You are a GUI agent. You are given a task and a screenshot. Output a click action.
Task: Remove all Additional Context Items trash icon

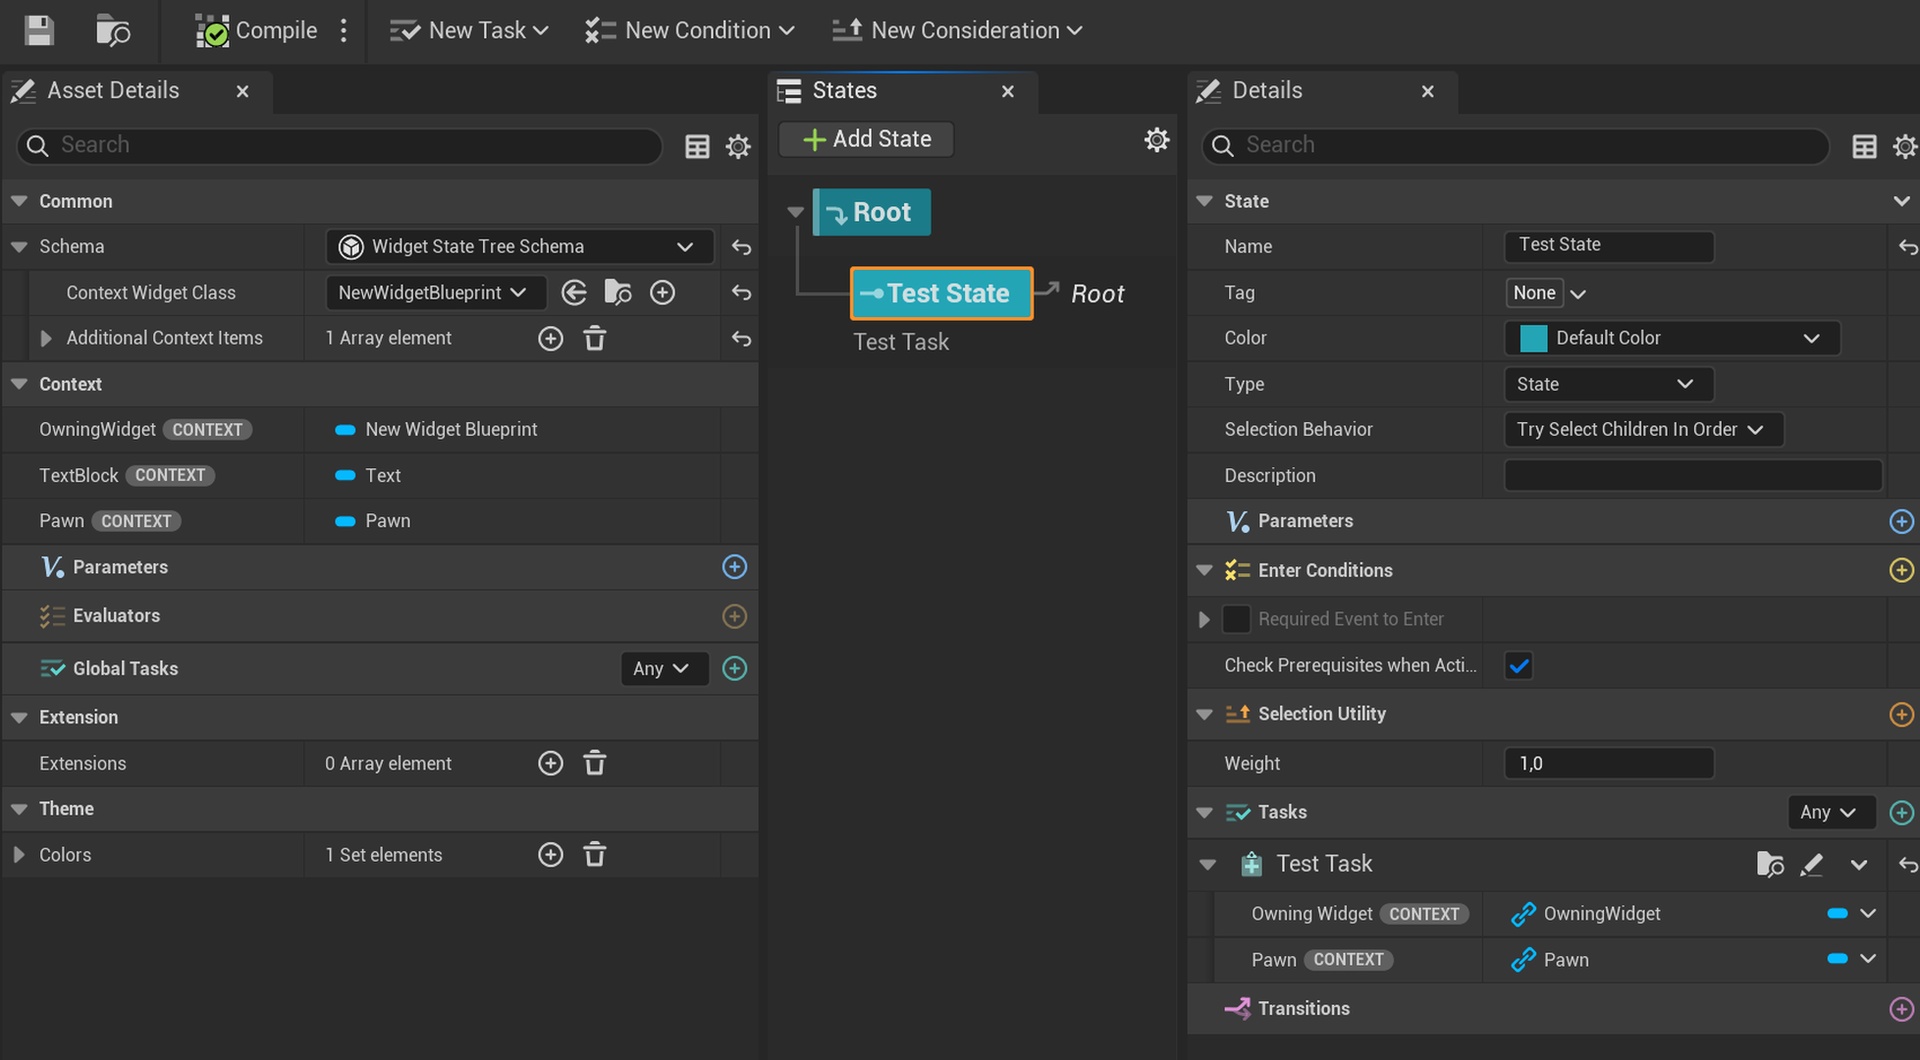pyautogui.click(x=595, y=339)
